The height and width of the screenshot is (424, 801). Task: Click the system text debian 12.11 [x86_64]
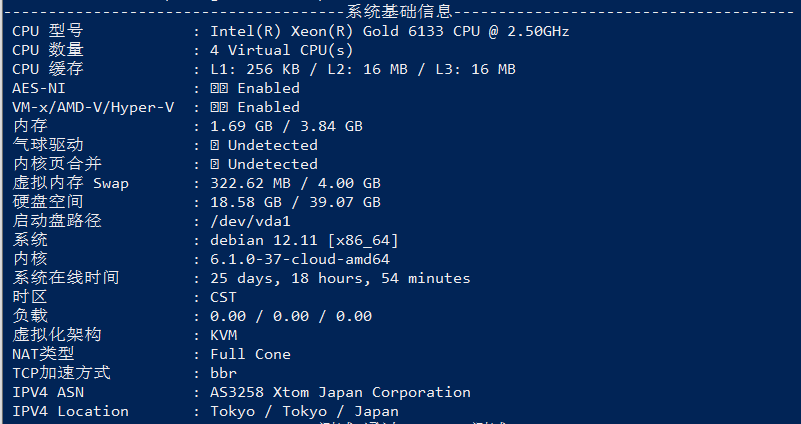click(304, 241)
